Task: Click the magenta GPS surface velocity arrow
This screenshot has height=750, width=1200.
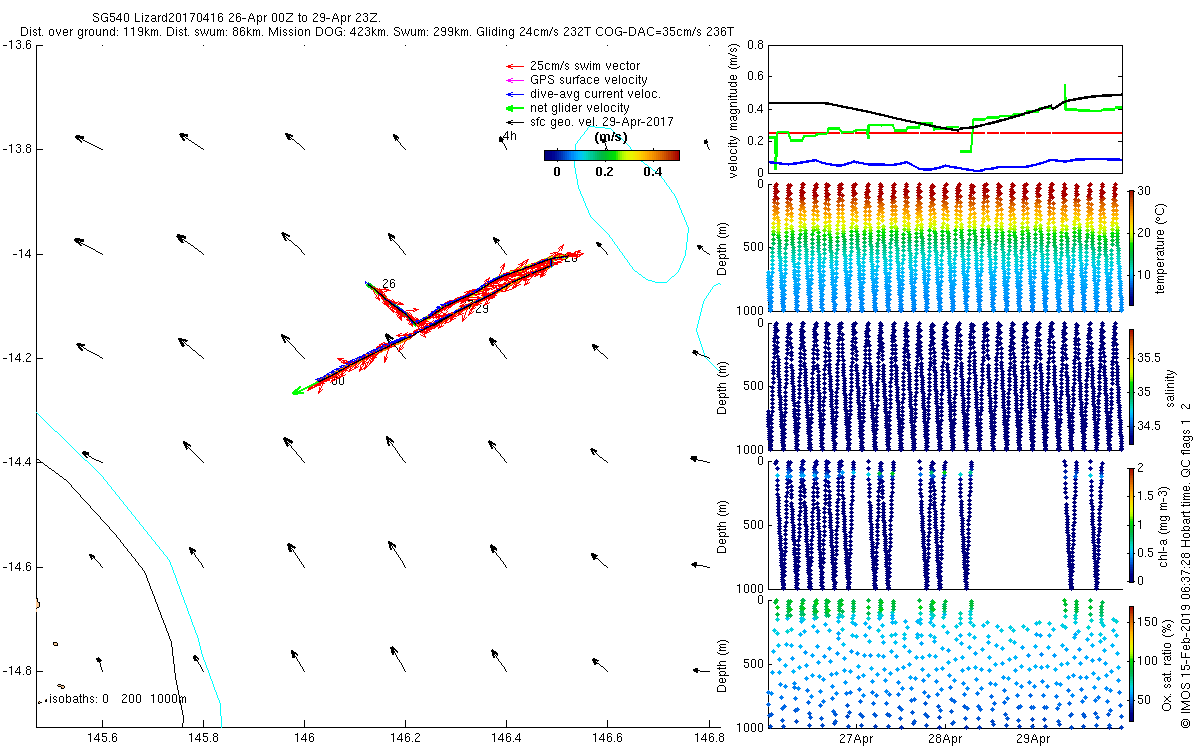Action: click(x=516, y=80)
